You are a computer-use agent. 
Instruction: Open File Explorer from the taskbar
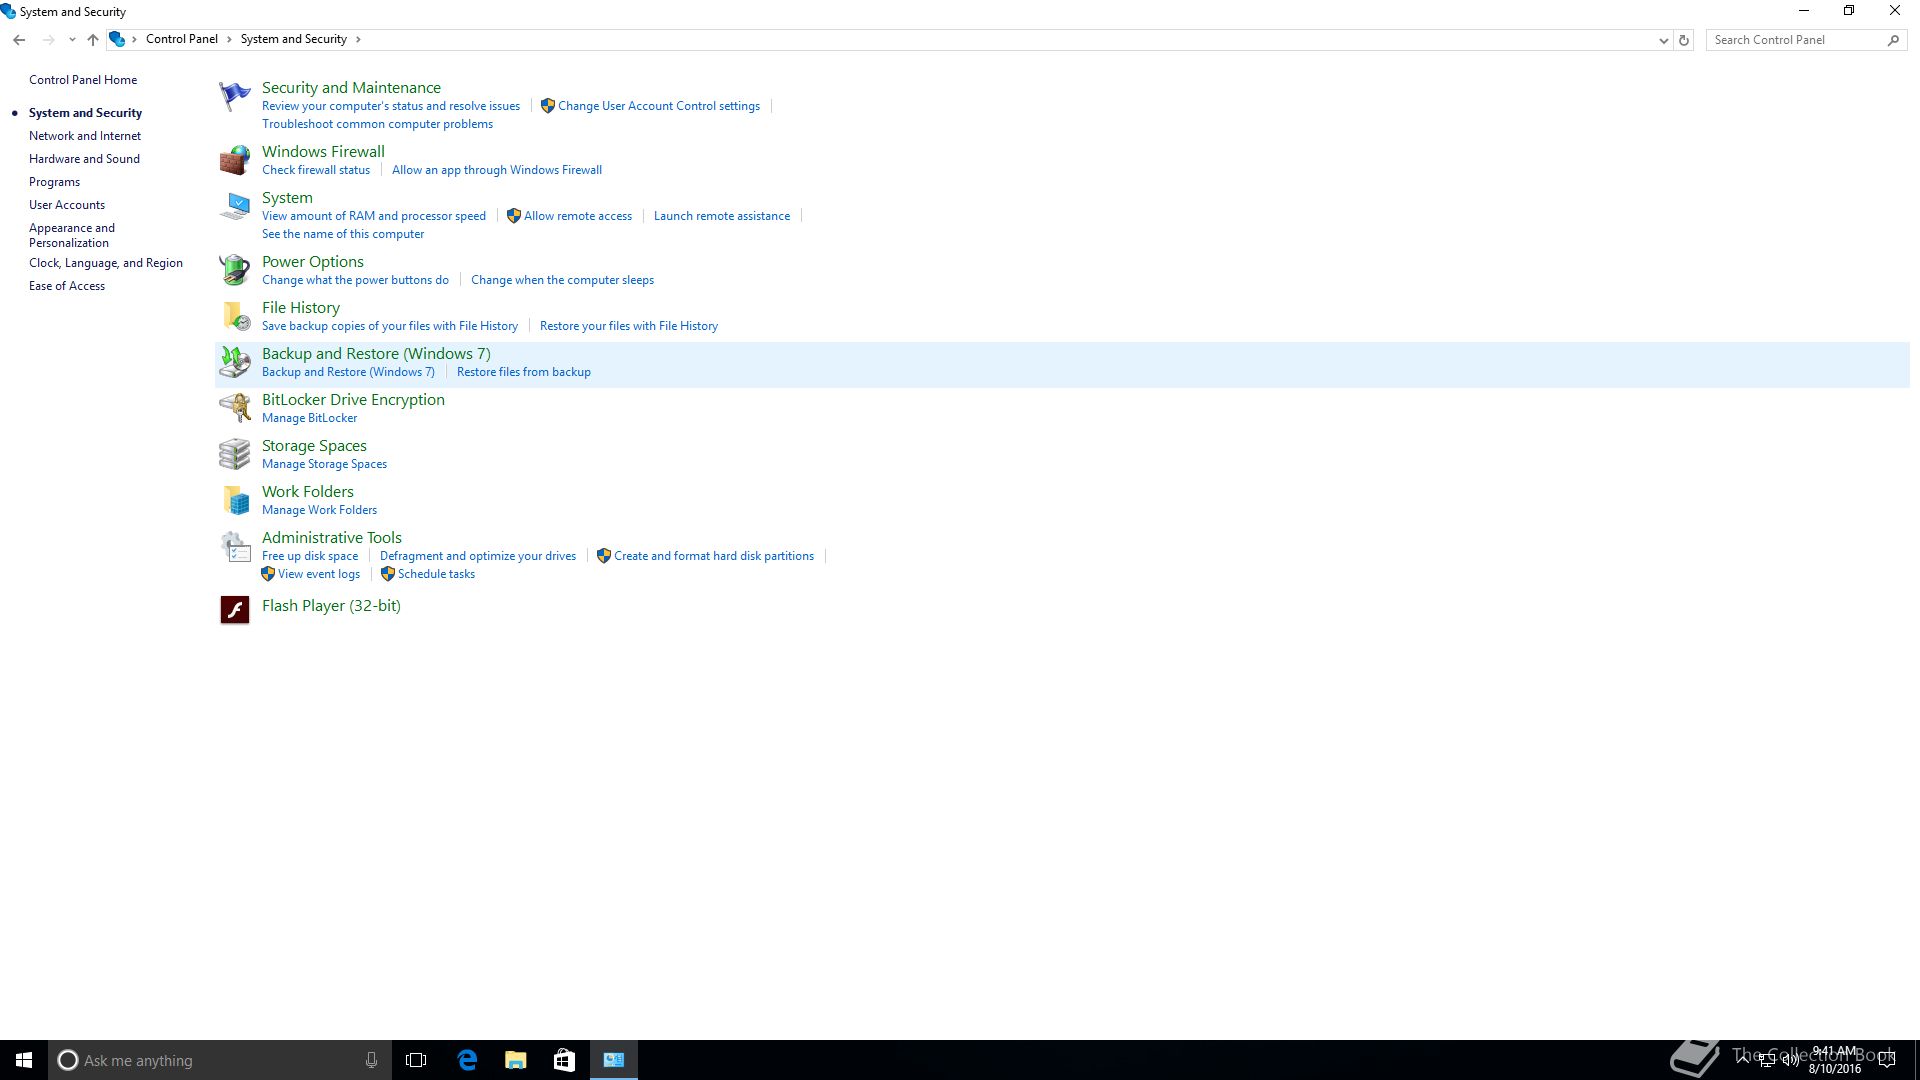516,1060
